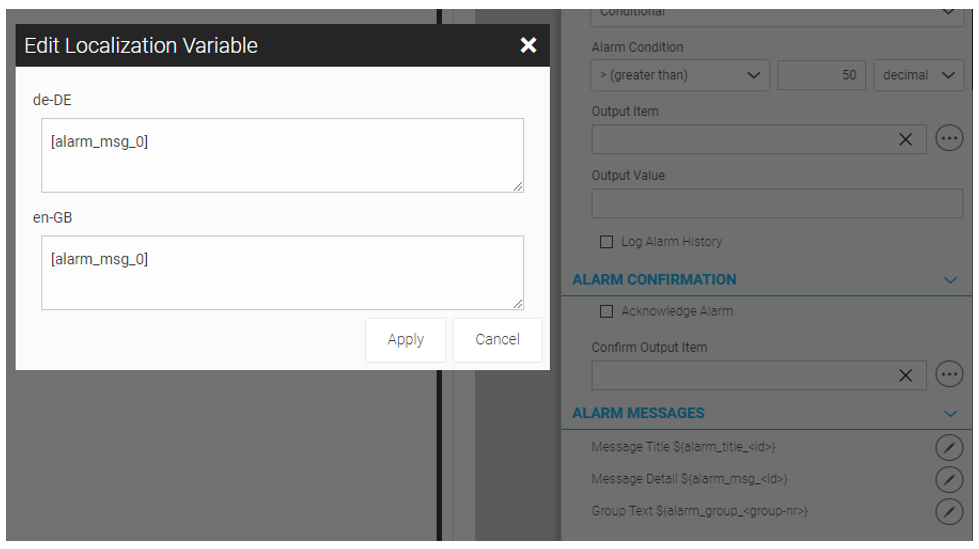979x549 pixels.
Task: Clear the Output Item field
Action: [x=906, y=140]
